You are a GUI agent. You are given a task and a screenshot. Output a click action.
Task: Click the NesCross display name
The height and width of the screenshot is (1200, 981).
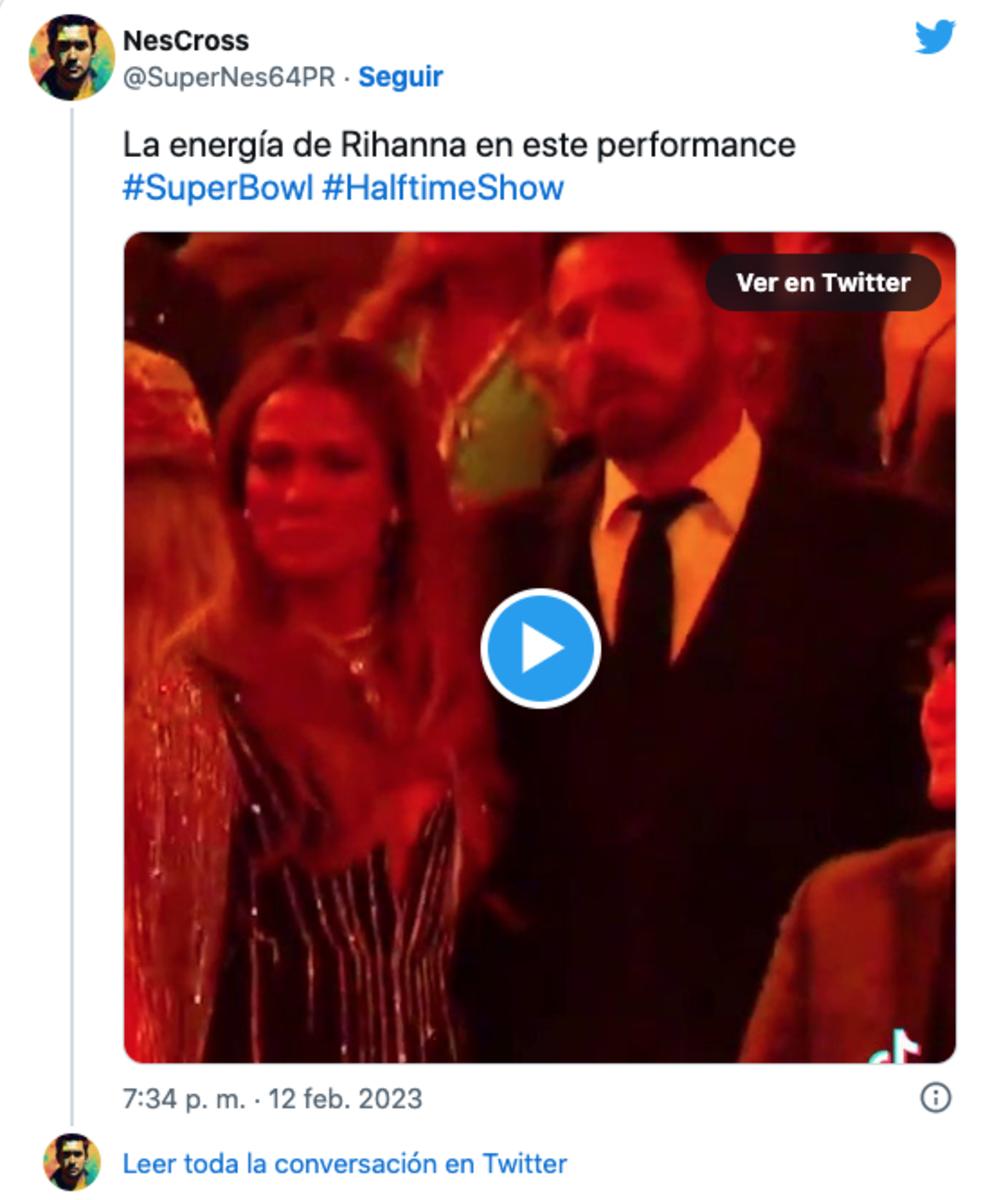[186, 41]
